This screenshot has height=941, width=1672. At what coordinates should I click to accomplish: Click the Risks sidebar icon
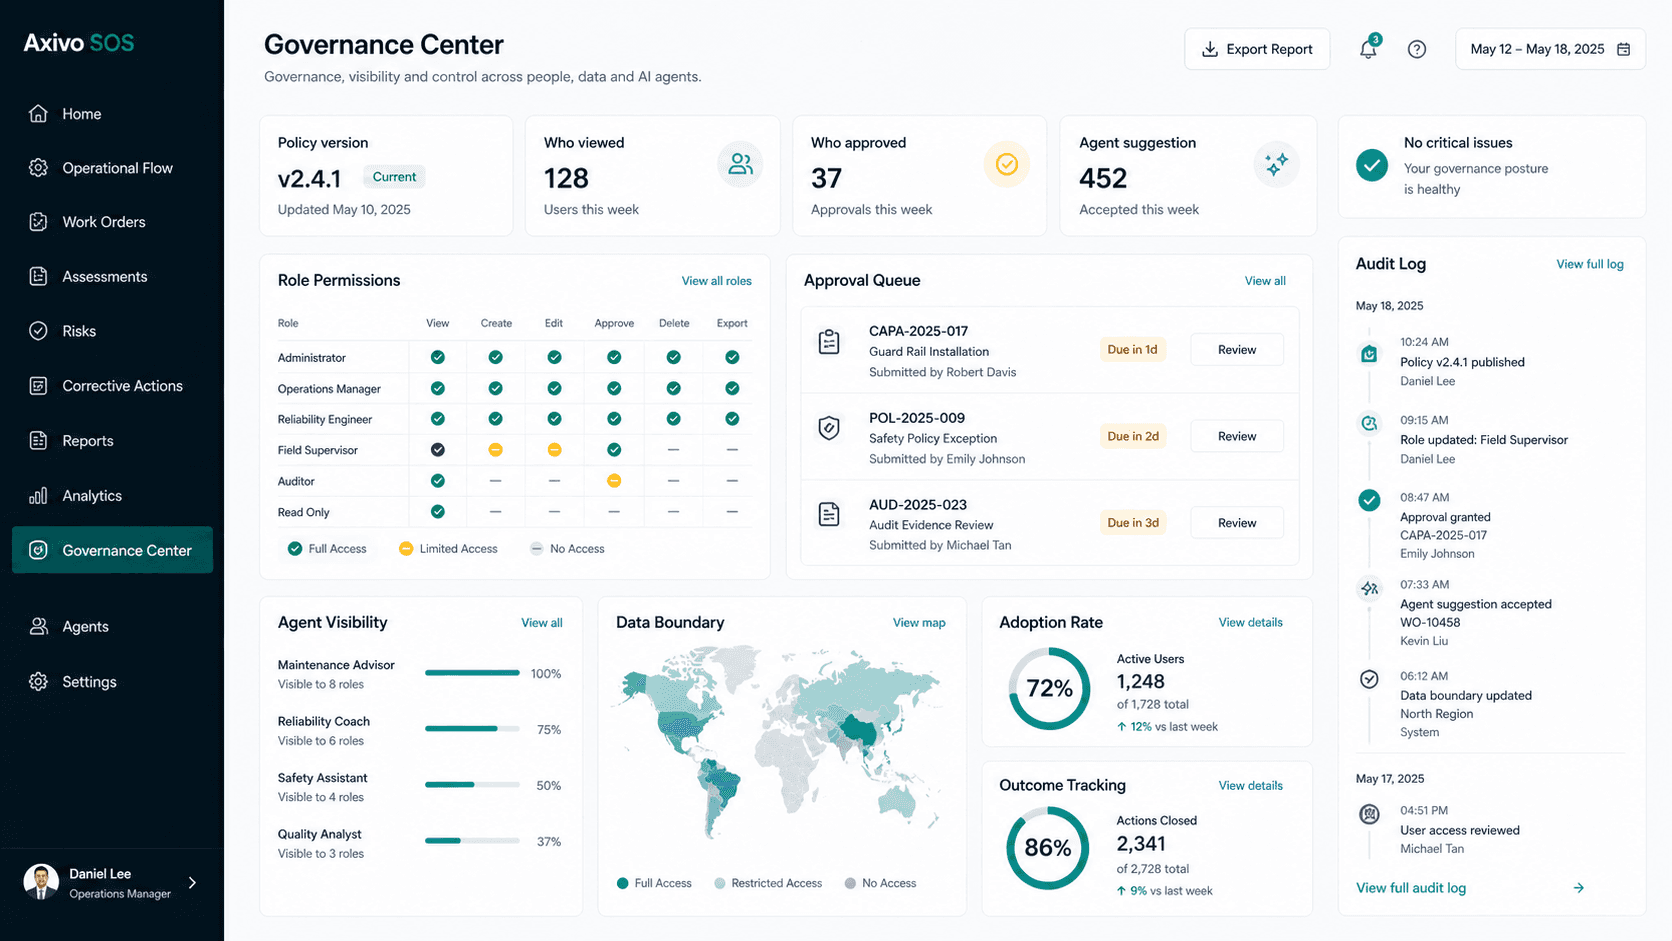click(38, 331)
